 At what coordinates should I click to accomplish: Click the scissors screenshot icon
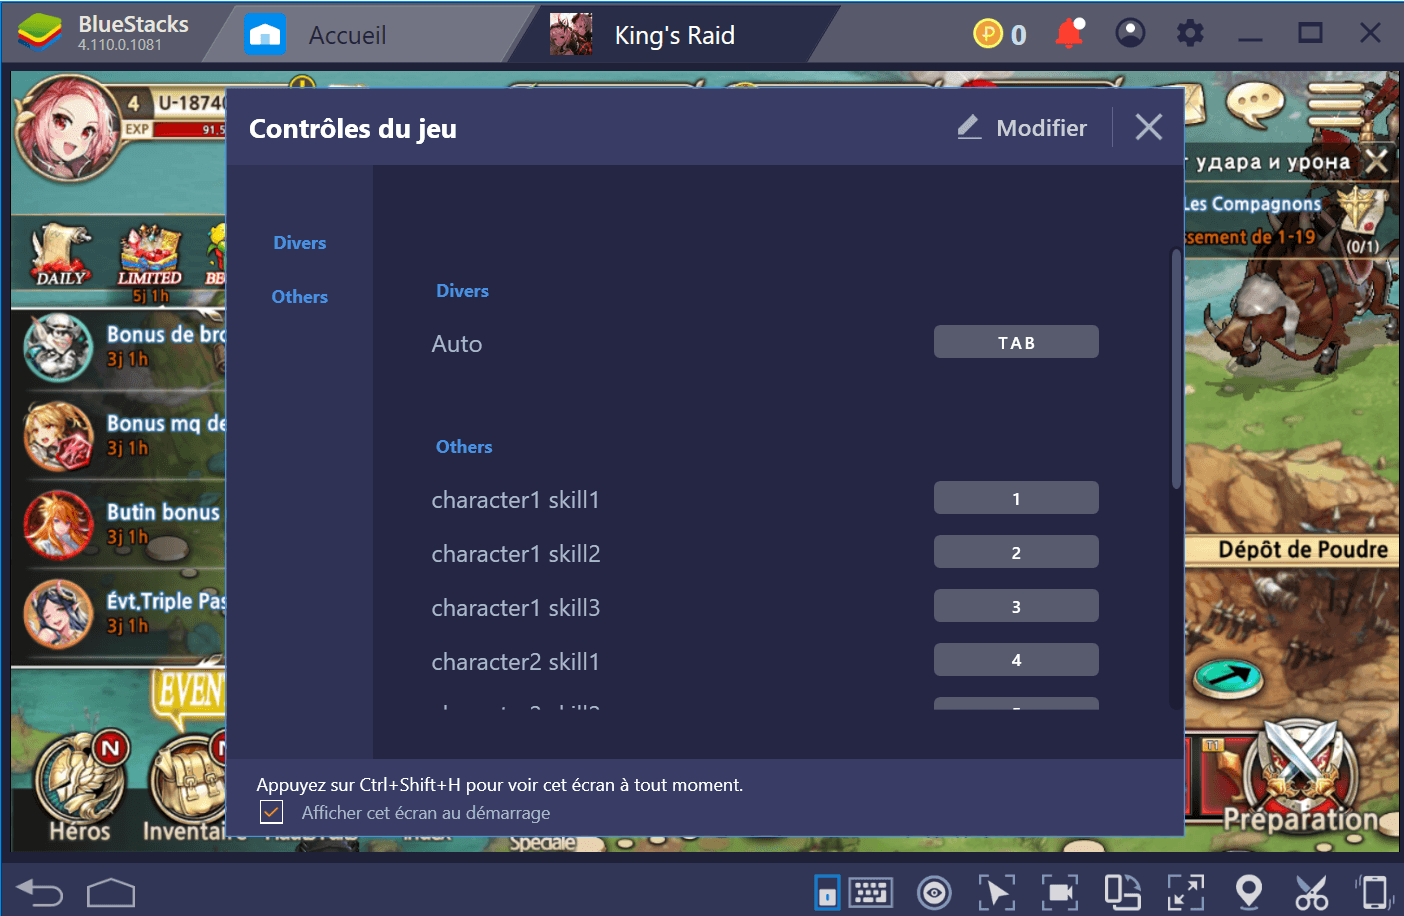pos(1311,892)
